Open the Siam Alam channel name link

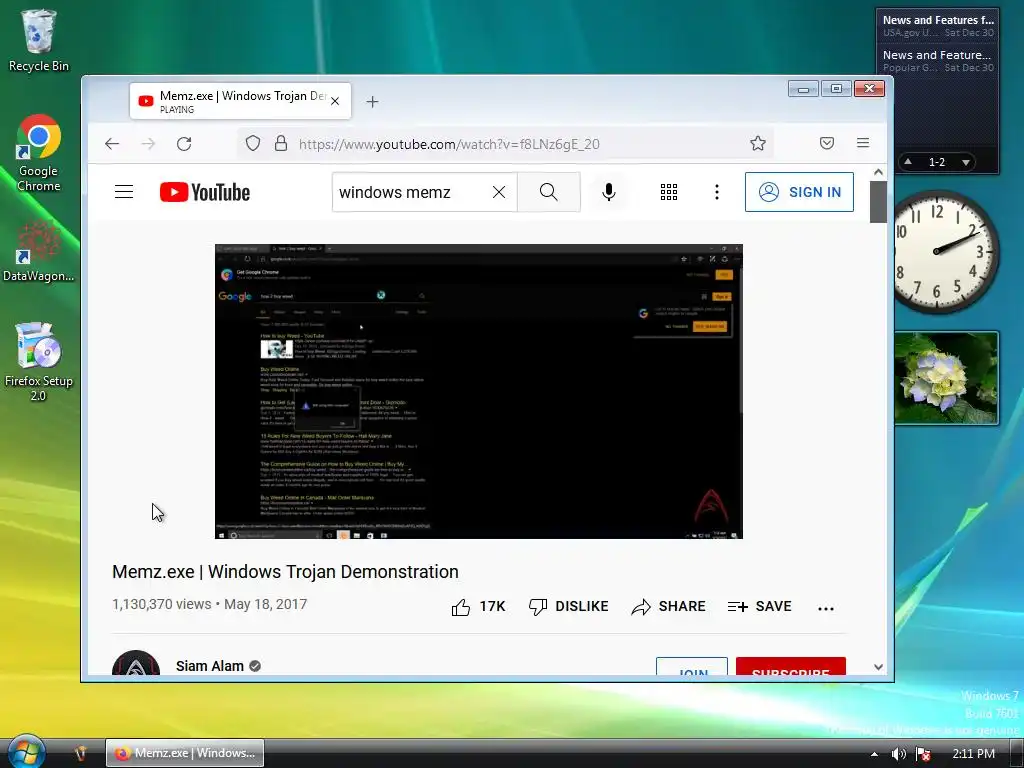coord(210,666)
